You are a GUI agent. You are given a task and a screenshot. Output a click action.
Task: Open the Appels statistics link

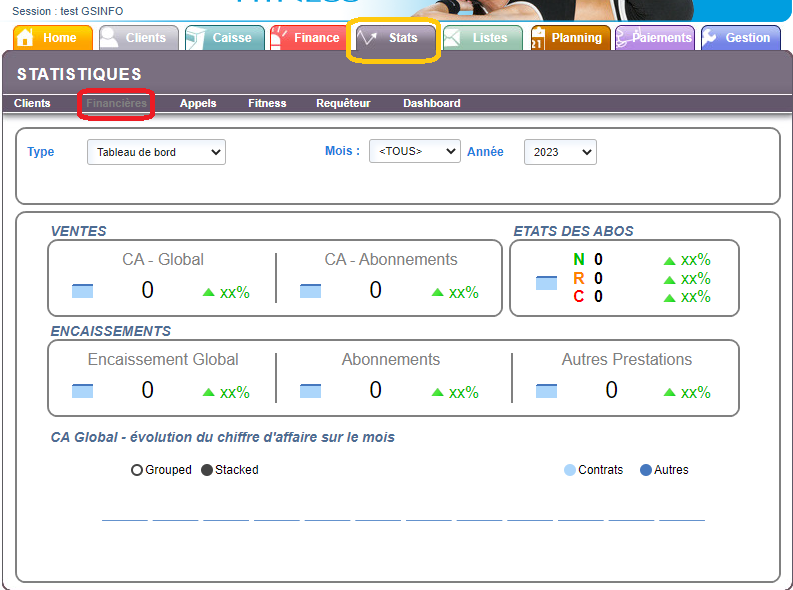click(x=198, y=103)
